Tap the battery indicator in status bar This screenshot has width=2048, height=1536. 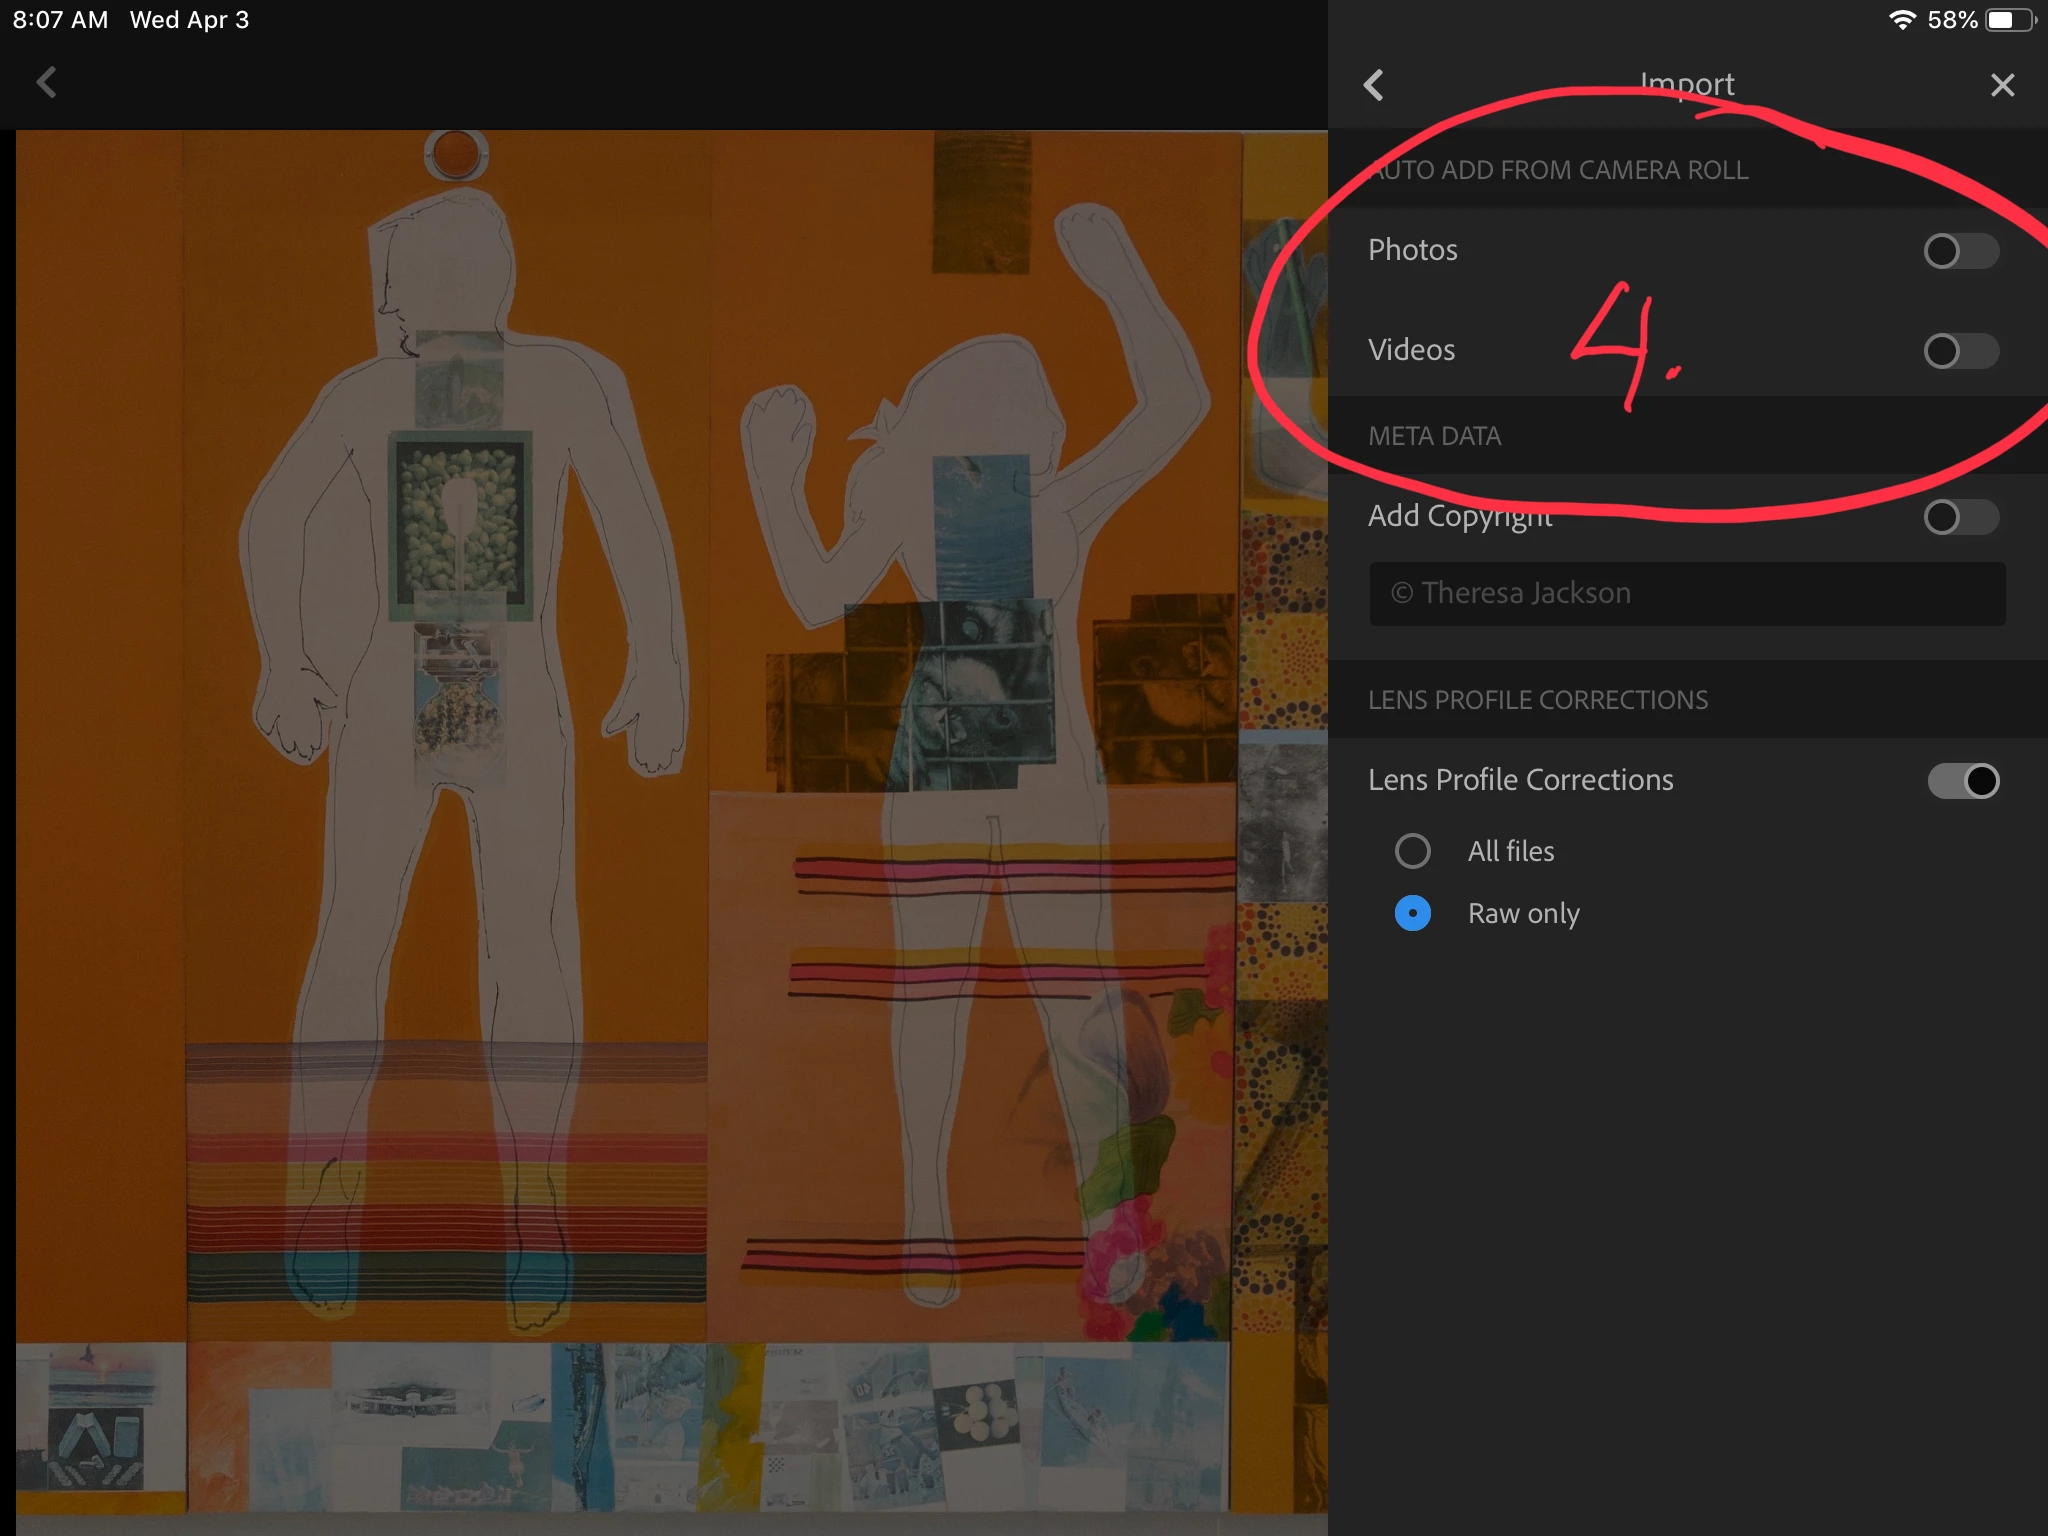pyautogui.click(x=2008, y=20)
